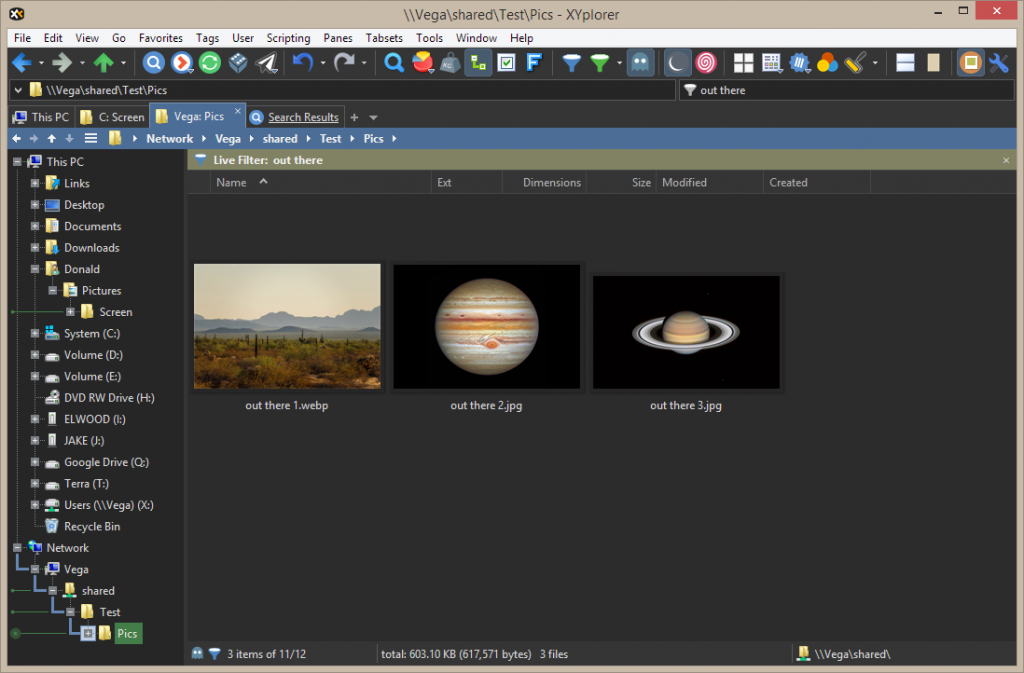Click the blue Visual Filter funnel icon

[571, 63]
